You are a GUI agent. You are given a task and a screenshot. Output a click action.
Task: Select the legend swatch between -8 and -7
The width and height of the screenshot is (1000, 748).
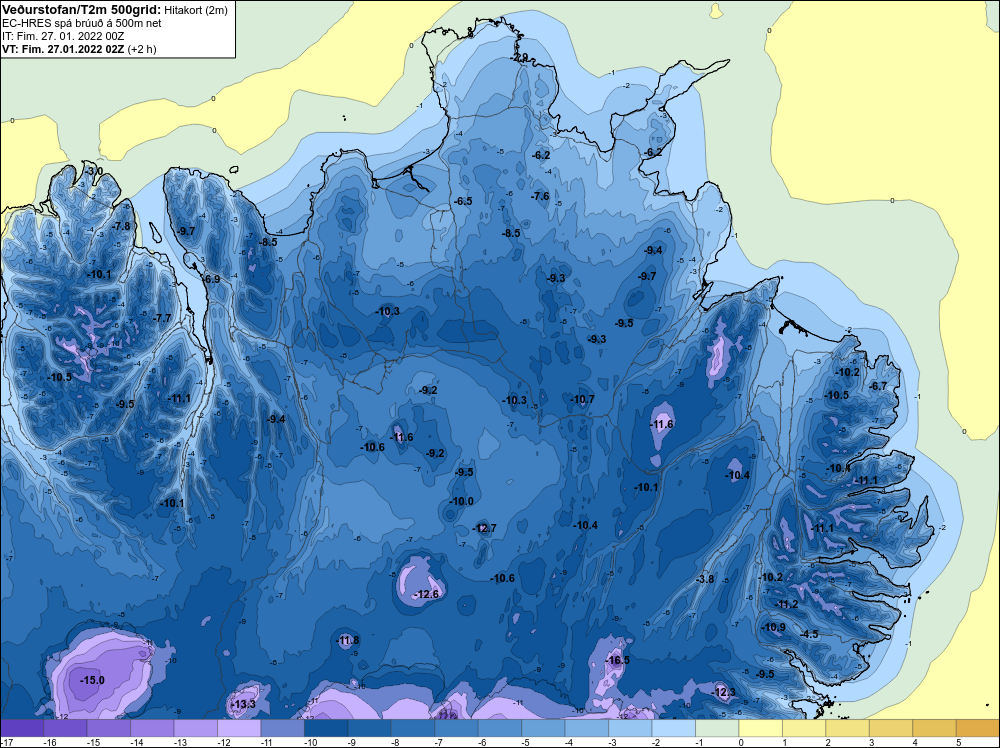point(413,728)
